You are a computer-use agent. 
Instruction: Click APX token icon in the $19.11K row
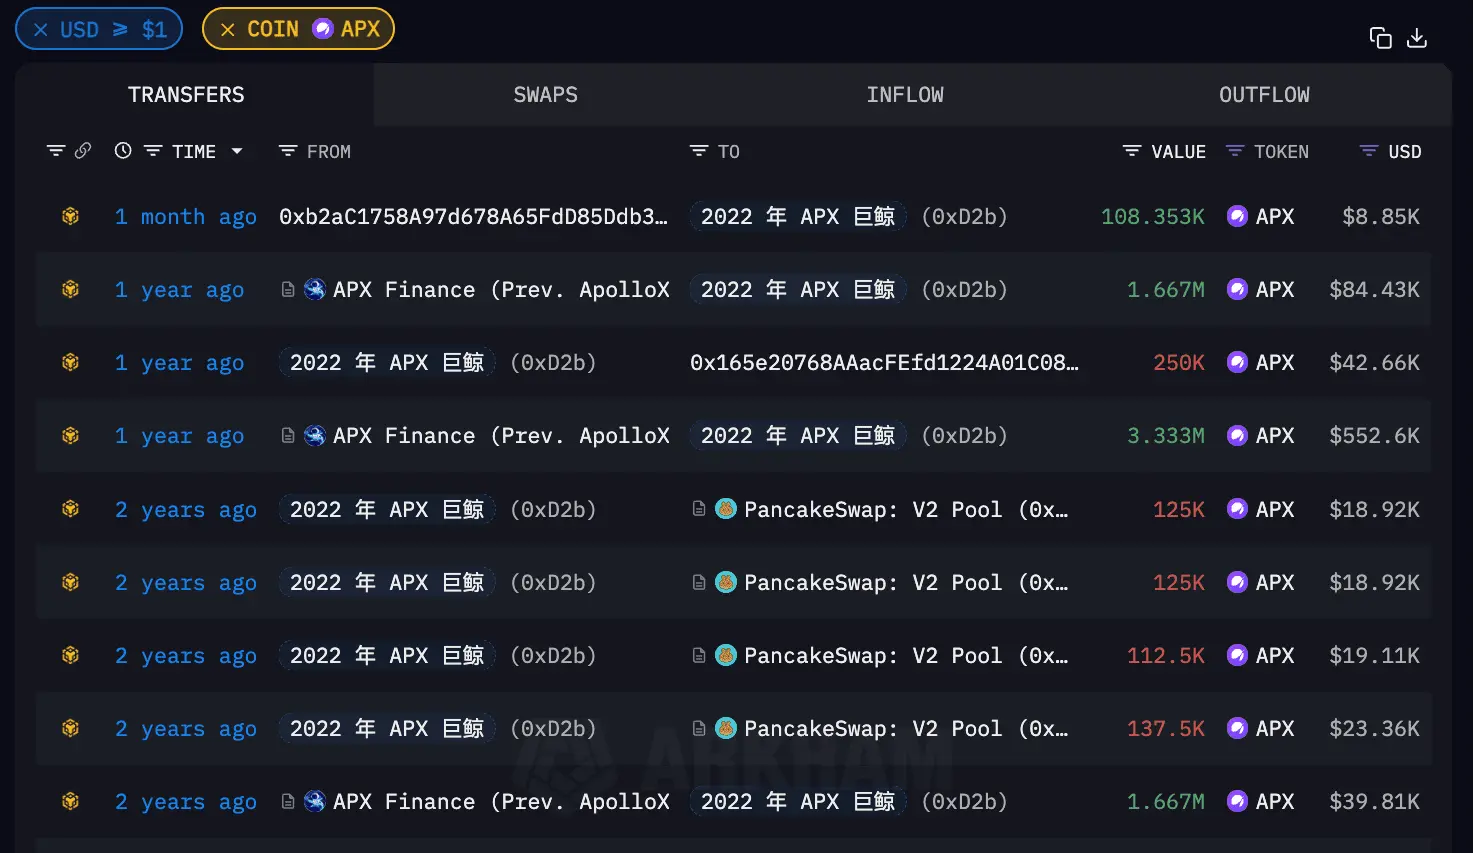[x=1237, y=655]
